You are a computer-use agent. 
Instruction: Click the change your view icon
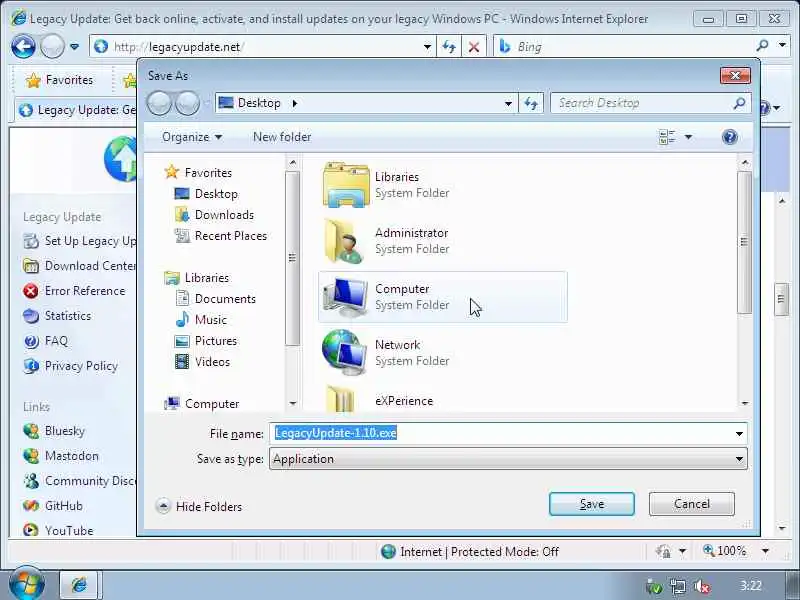click(x=667, y=137)
